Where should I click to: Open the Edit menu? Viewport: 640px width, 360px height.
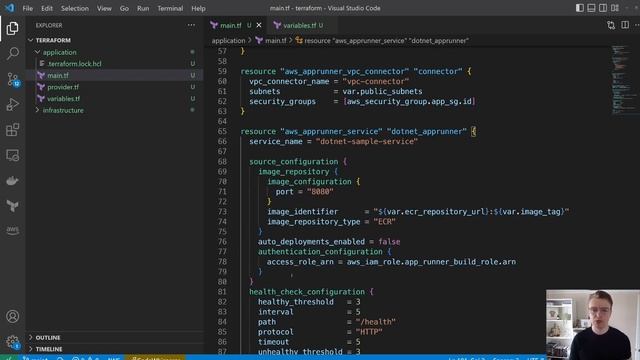click(47, 8)
